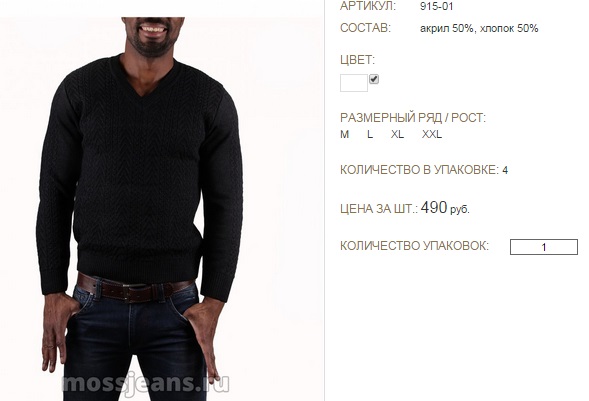Toggle the color selection checkbox
Viewport: 589px width, 401px height.
point(374,79)
